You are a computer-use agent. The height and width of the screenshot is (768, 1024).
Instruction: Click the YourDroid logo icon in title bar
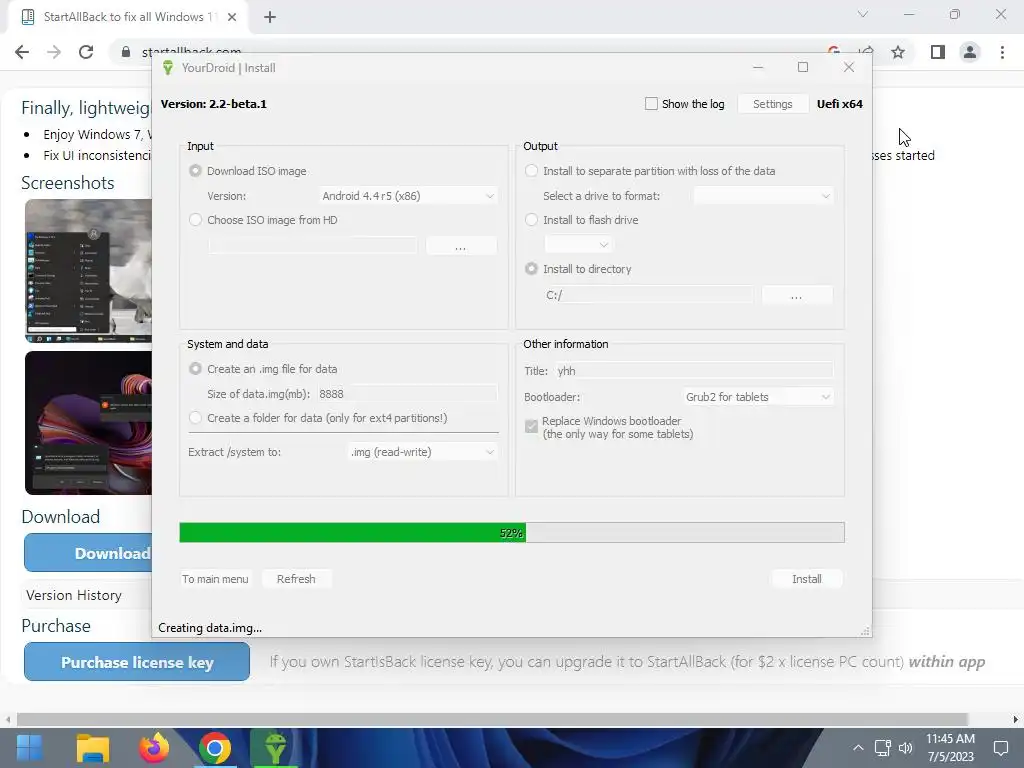pyautogui.click(x=168, y=68)
